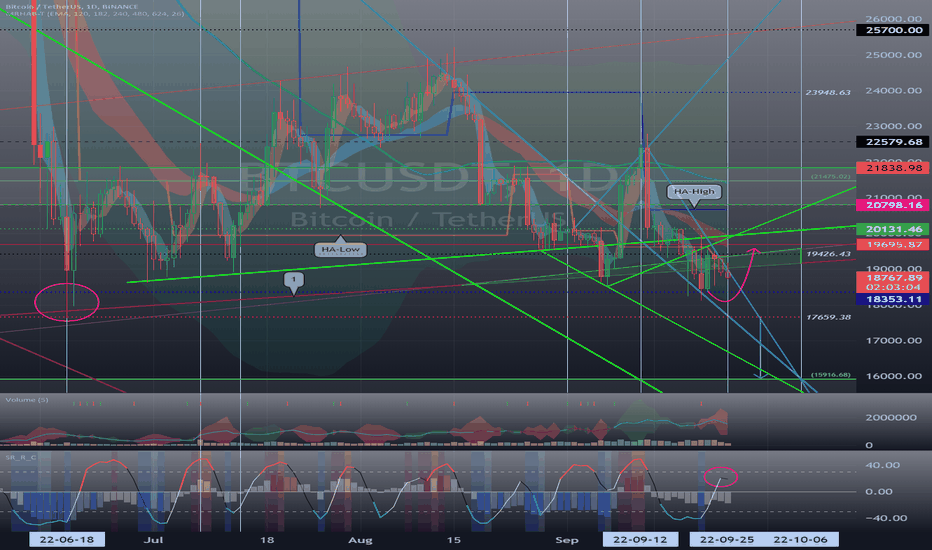Viewport: 932px width, 550px height.
Task: Select the green (21475.02) level label
Action: coord(830,177)
